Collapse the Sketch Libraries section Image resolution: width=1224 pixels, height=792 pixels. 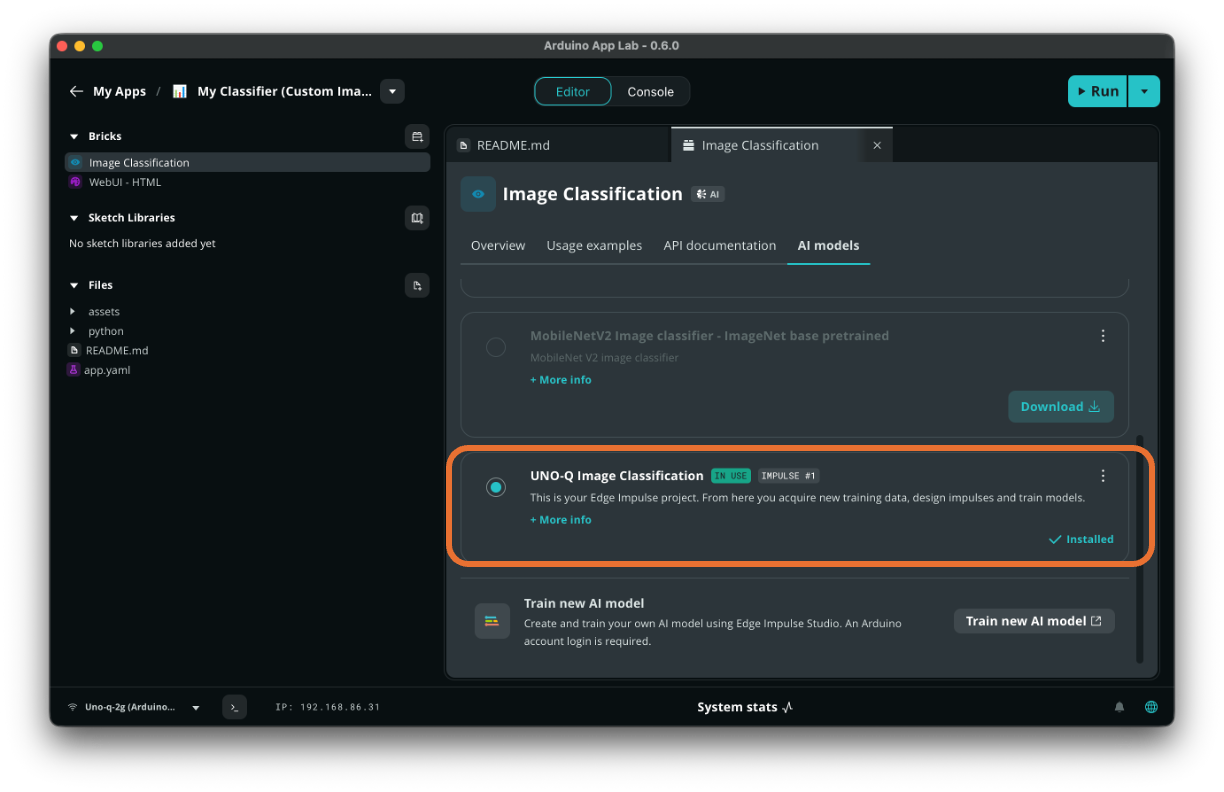(x=74, y=217)
